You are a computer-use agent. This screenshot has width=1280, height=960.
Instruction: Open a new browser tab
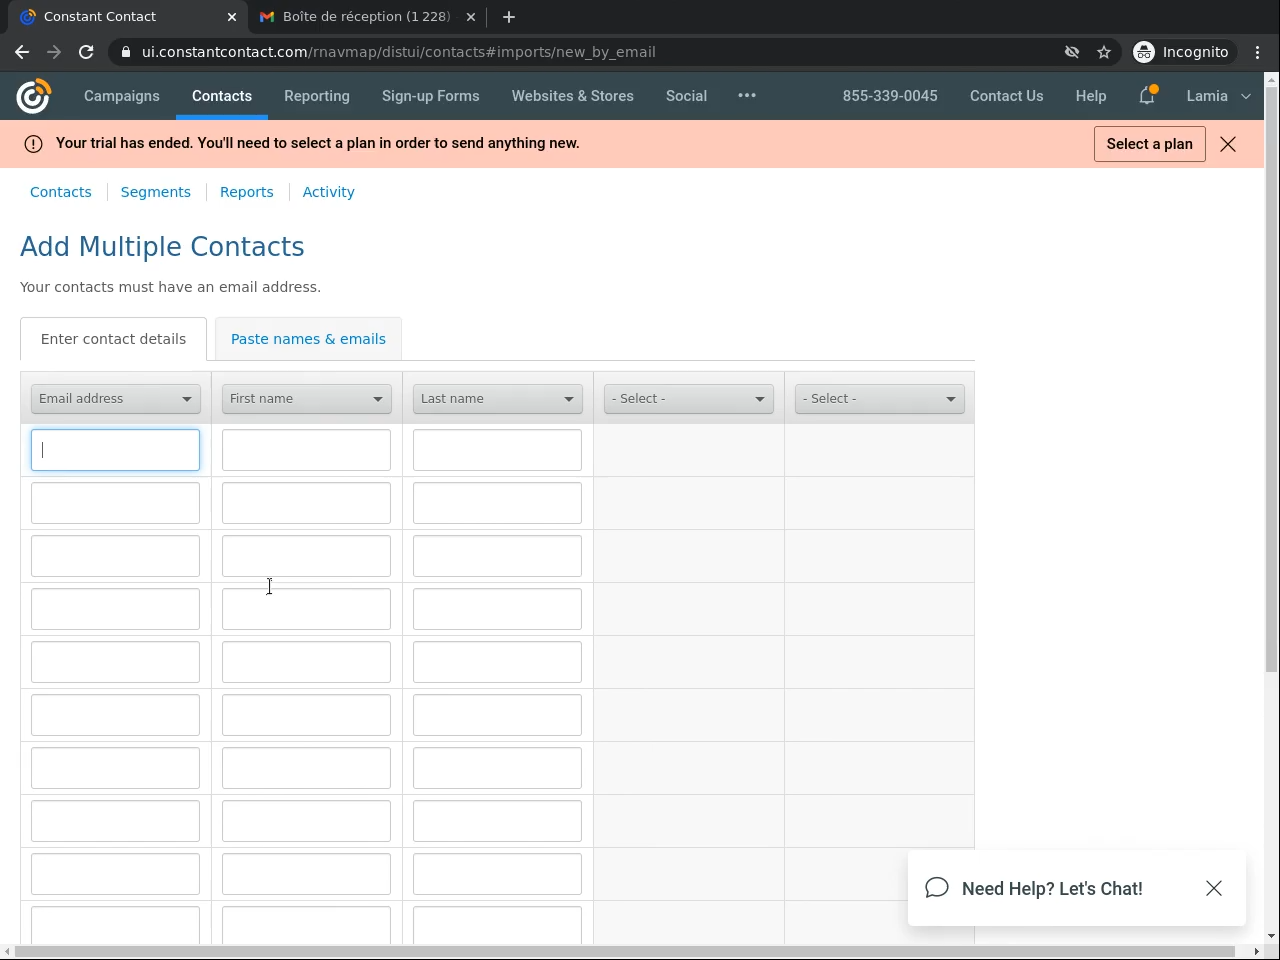tap(509, 17)
